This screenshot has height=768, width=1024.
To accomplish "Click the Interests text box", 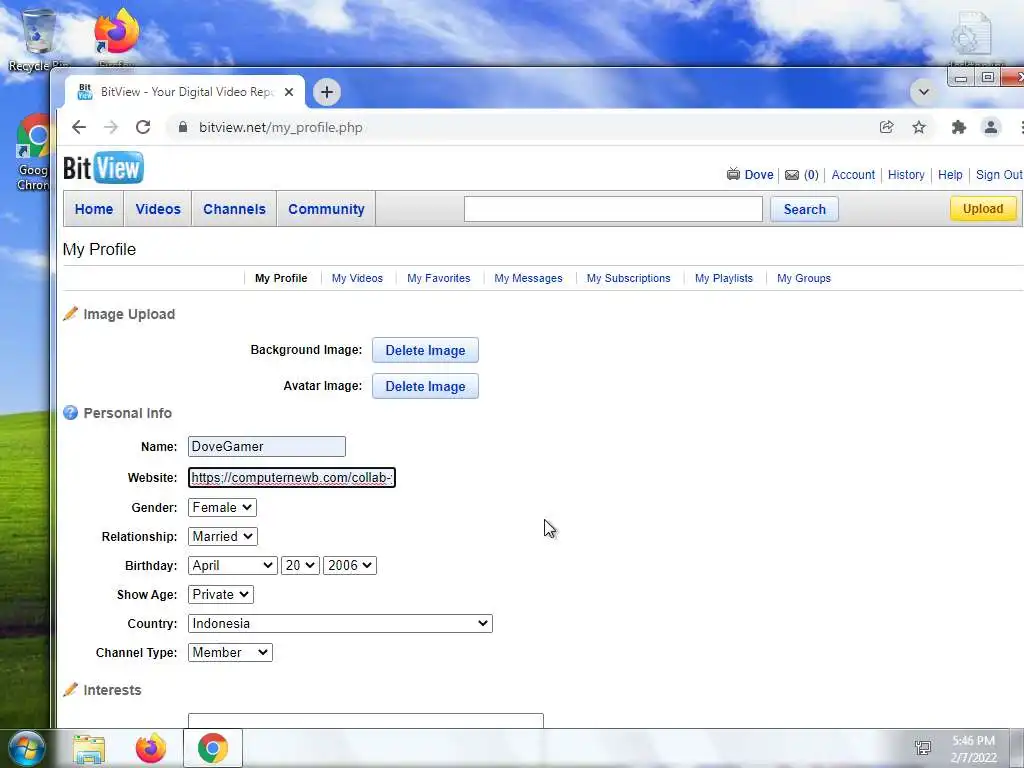I will click(x=366, y=720).
